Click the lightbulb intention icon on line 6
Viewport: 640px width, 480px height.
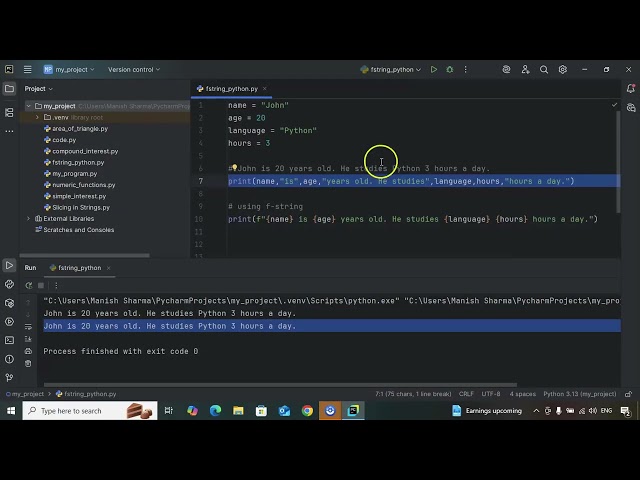[235, 167]
